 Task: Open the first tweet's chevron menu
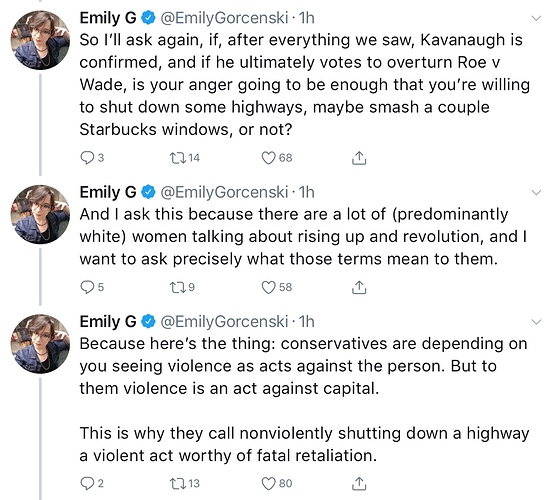point(537,18)
